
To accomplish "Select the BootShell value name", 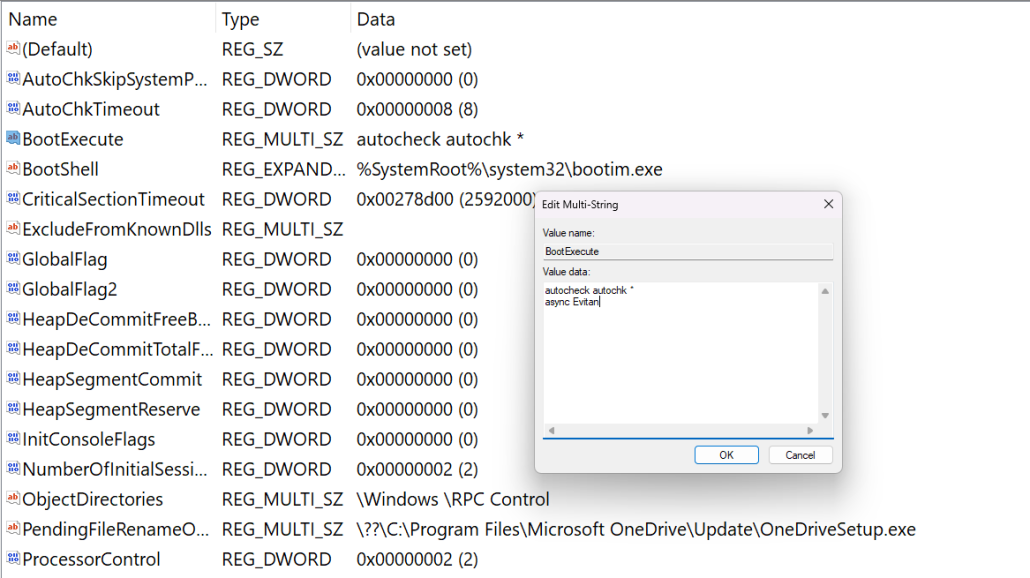I will point(60,169).
